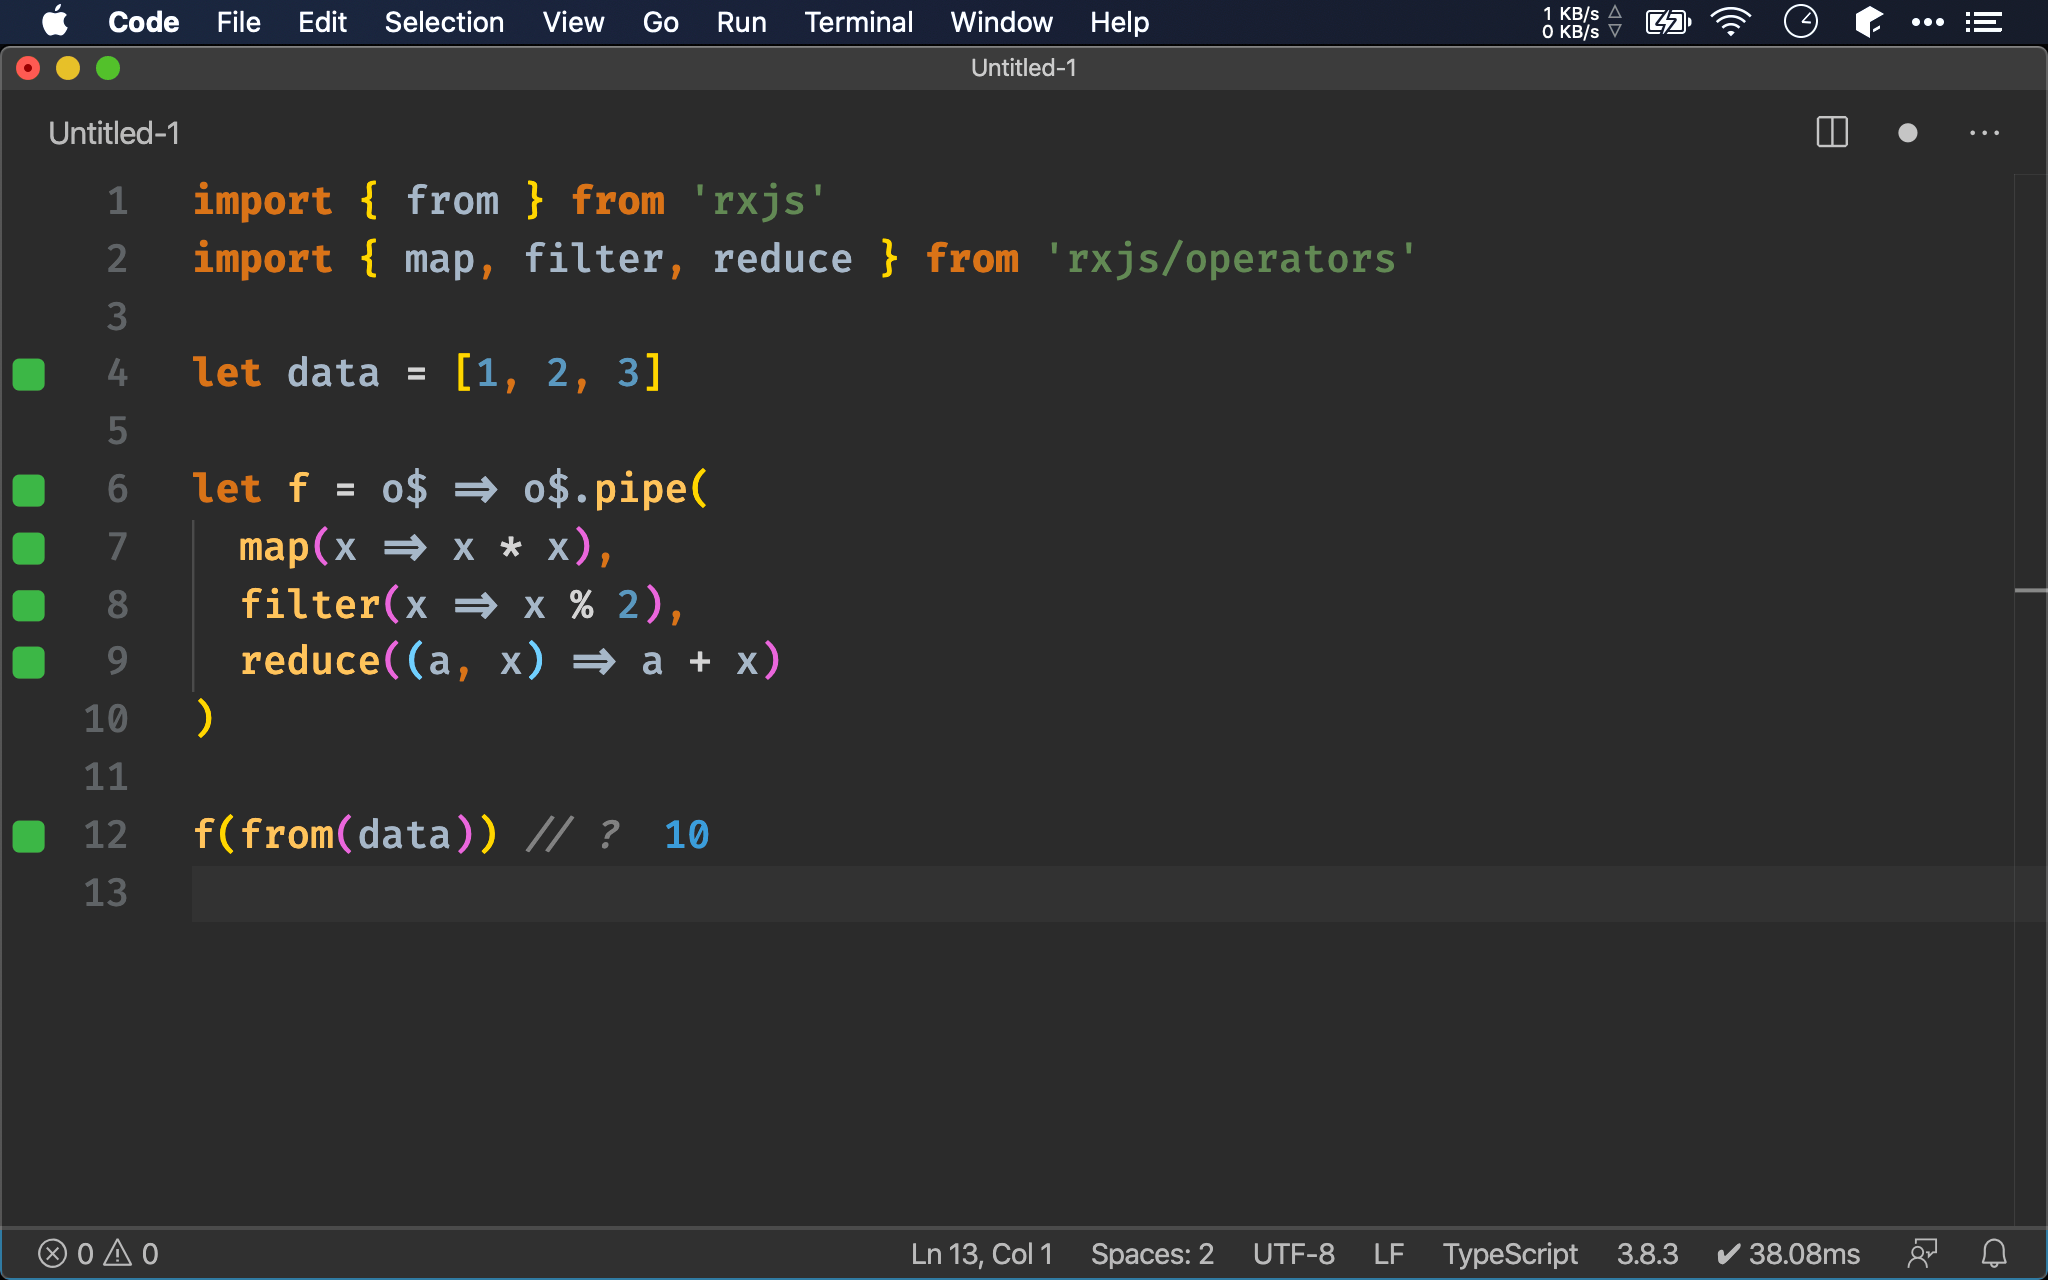Open the Code application menu
This screenshot has width=2048, height=1280.
143,22
